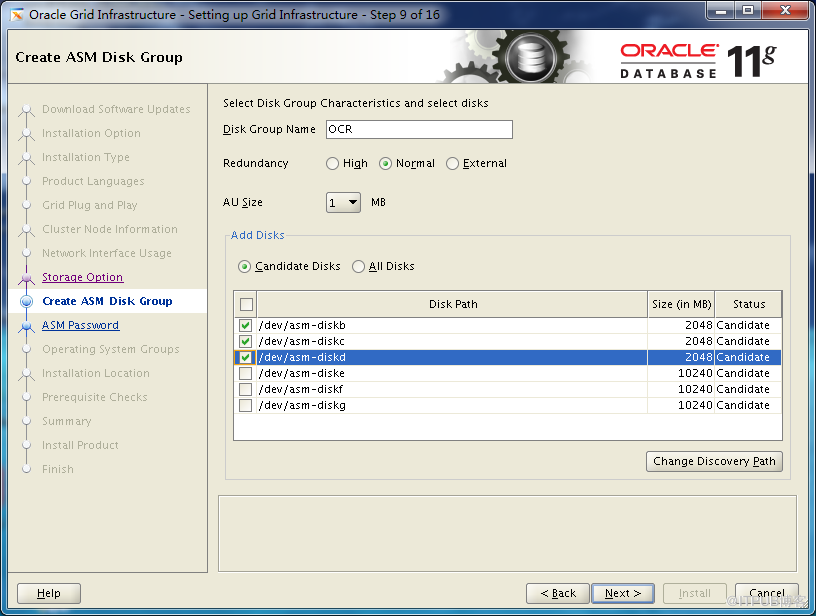Viewport: 816px width, 616px height.
Task: Select the /dev/asm-diskg table row
Action: click(450, 405)
